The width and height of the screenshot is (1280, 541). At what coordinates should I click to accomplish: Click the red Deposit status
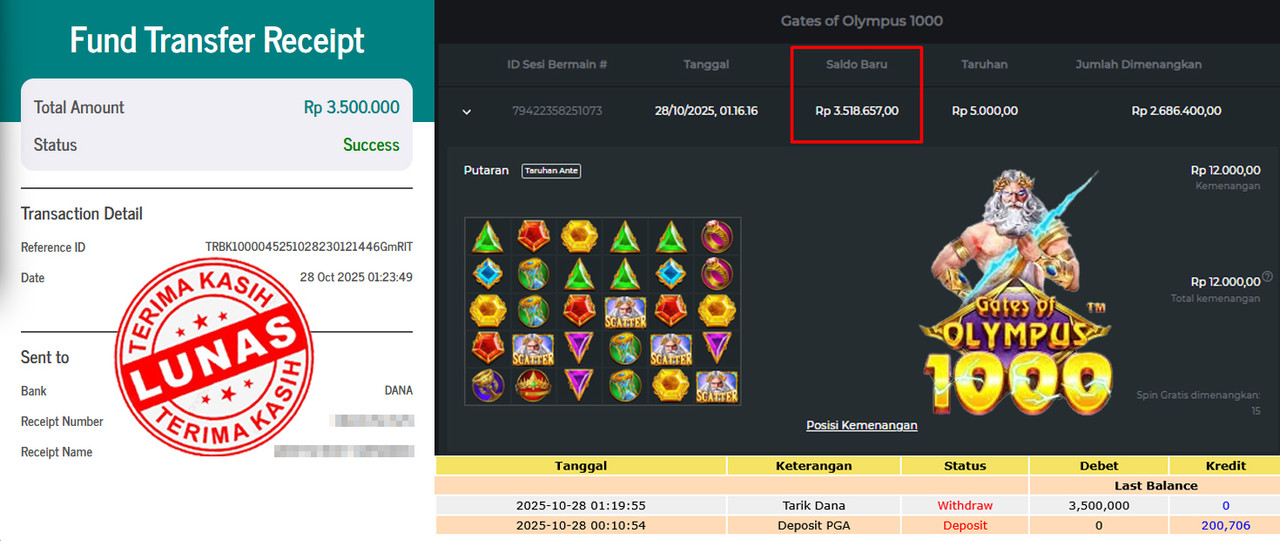click(x=965, y=525)
